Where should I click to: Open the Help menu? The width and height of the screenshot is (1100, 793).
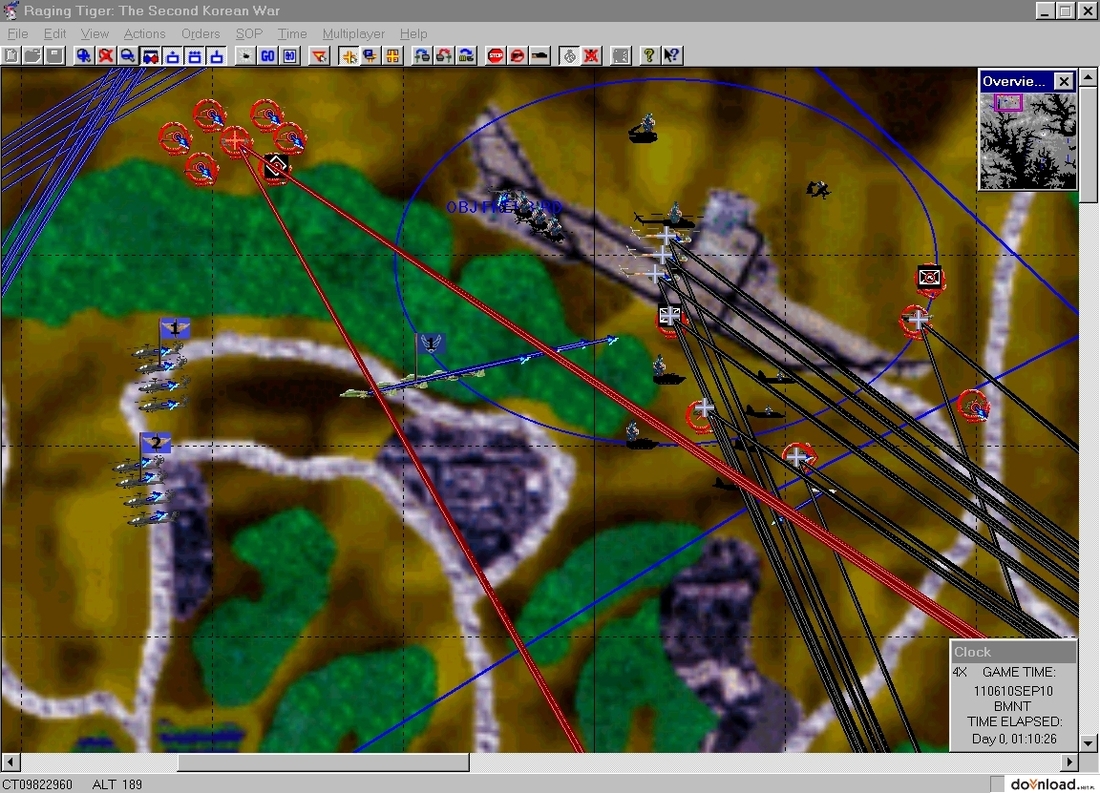pyautogui.click(x=413, y=34)
